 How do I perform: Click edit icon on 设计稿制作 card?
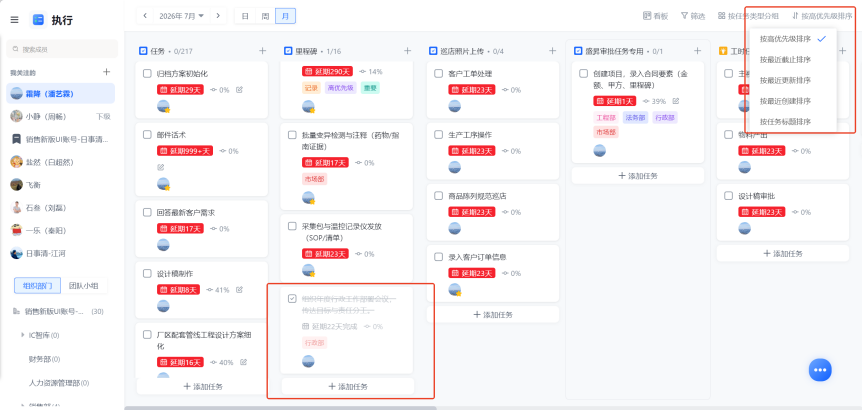coord(239,290)
